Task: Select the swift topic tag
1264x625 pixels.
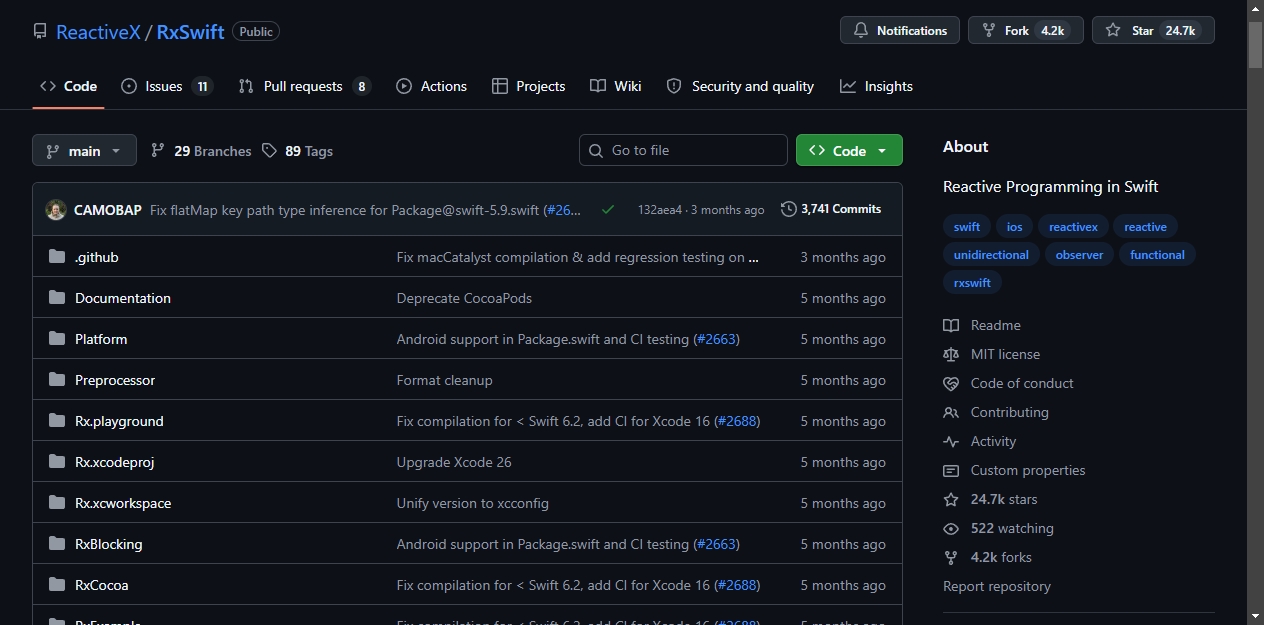Action: tap(967, 227)
